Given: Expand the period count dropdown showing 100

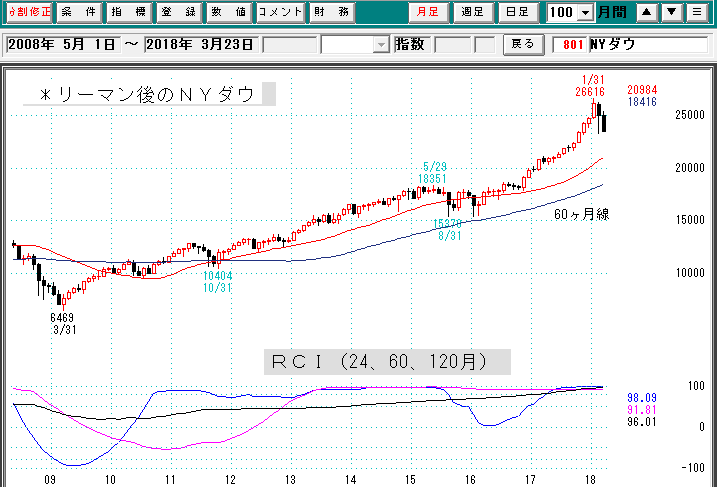Looking at the screenshot, I should (x=585, y=13).
